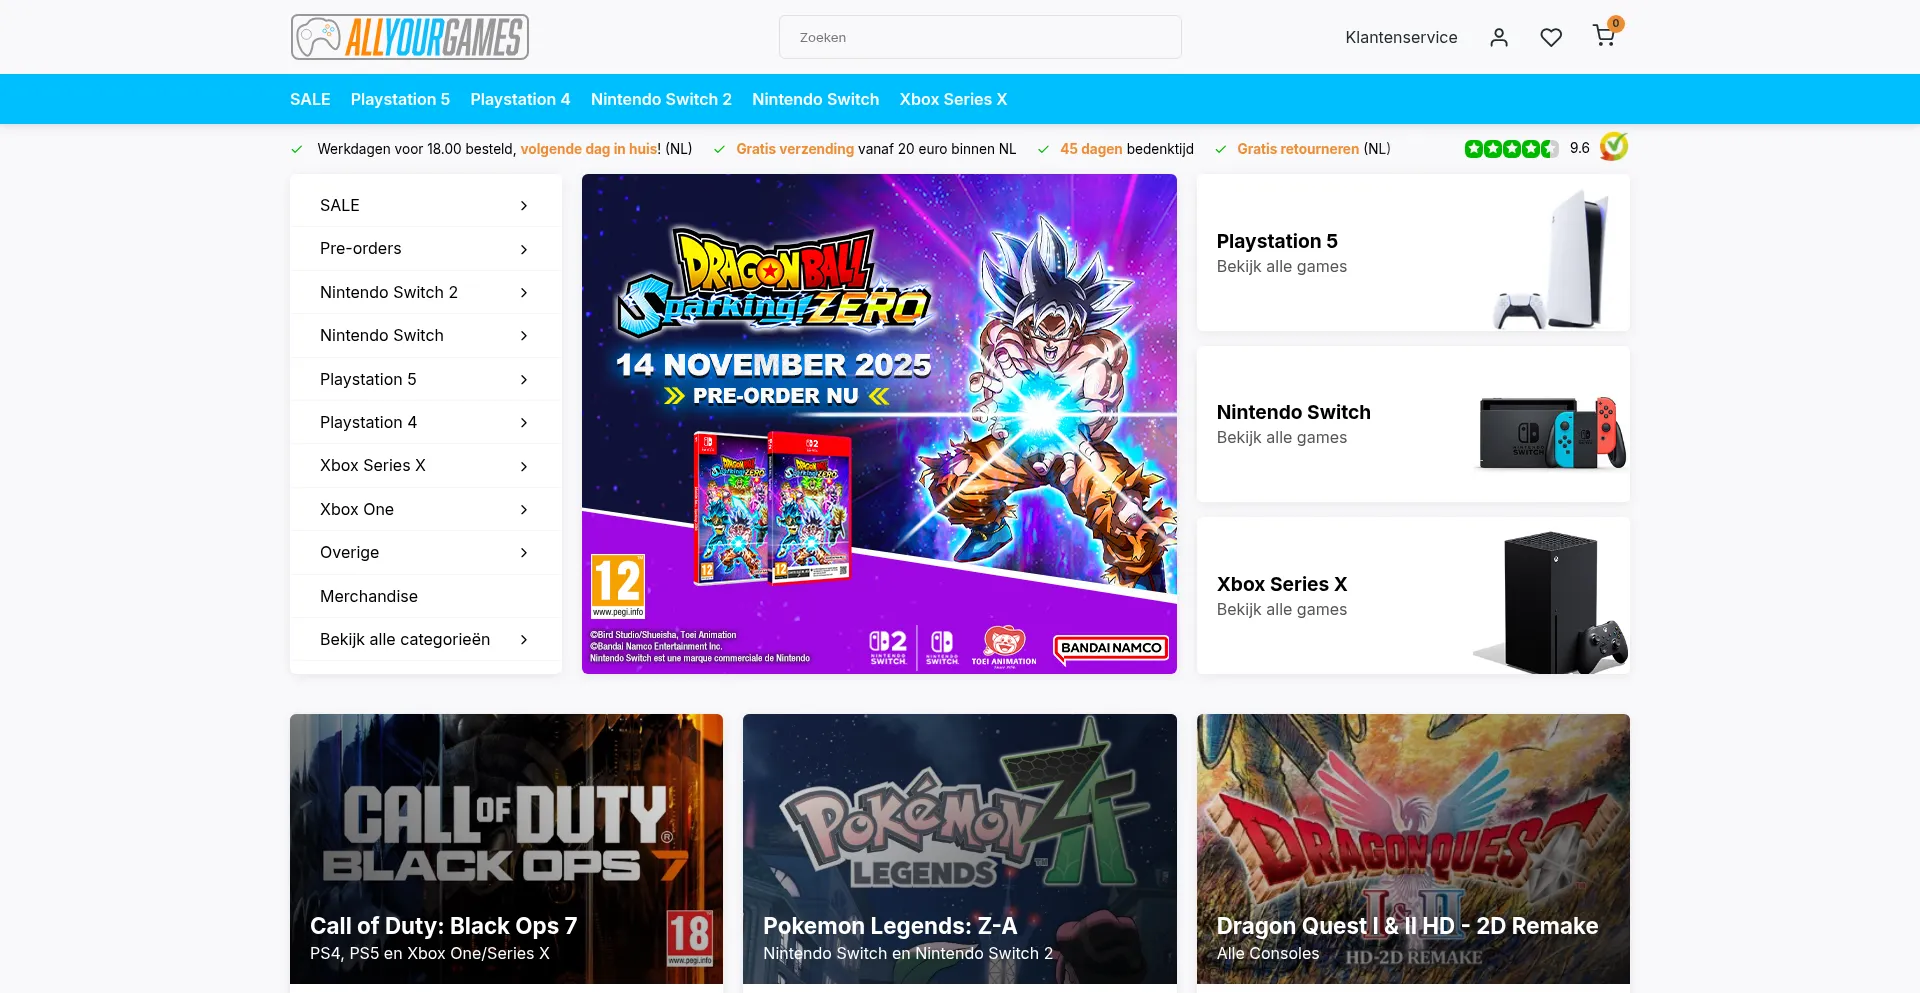
Task: Click the webshop trust badge icon
Action: click(1613, 147)
